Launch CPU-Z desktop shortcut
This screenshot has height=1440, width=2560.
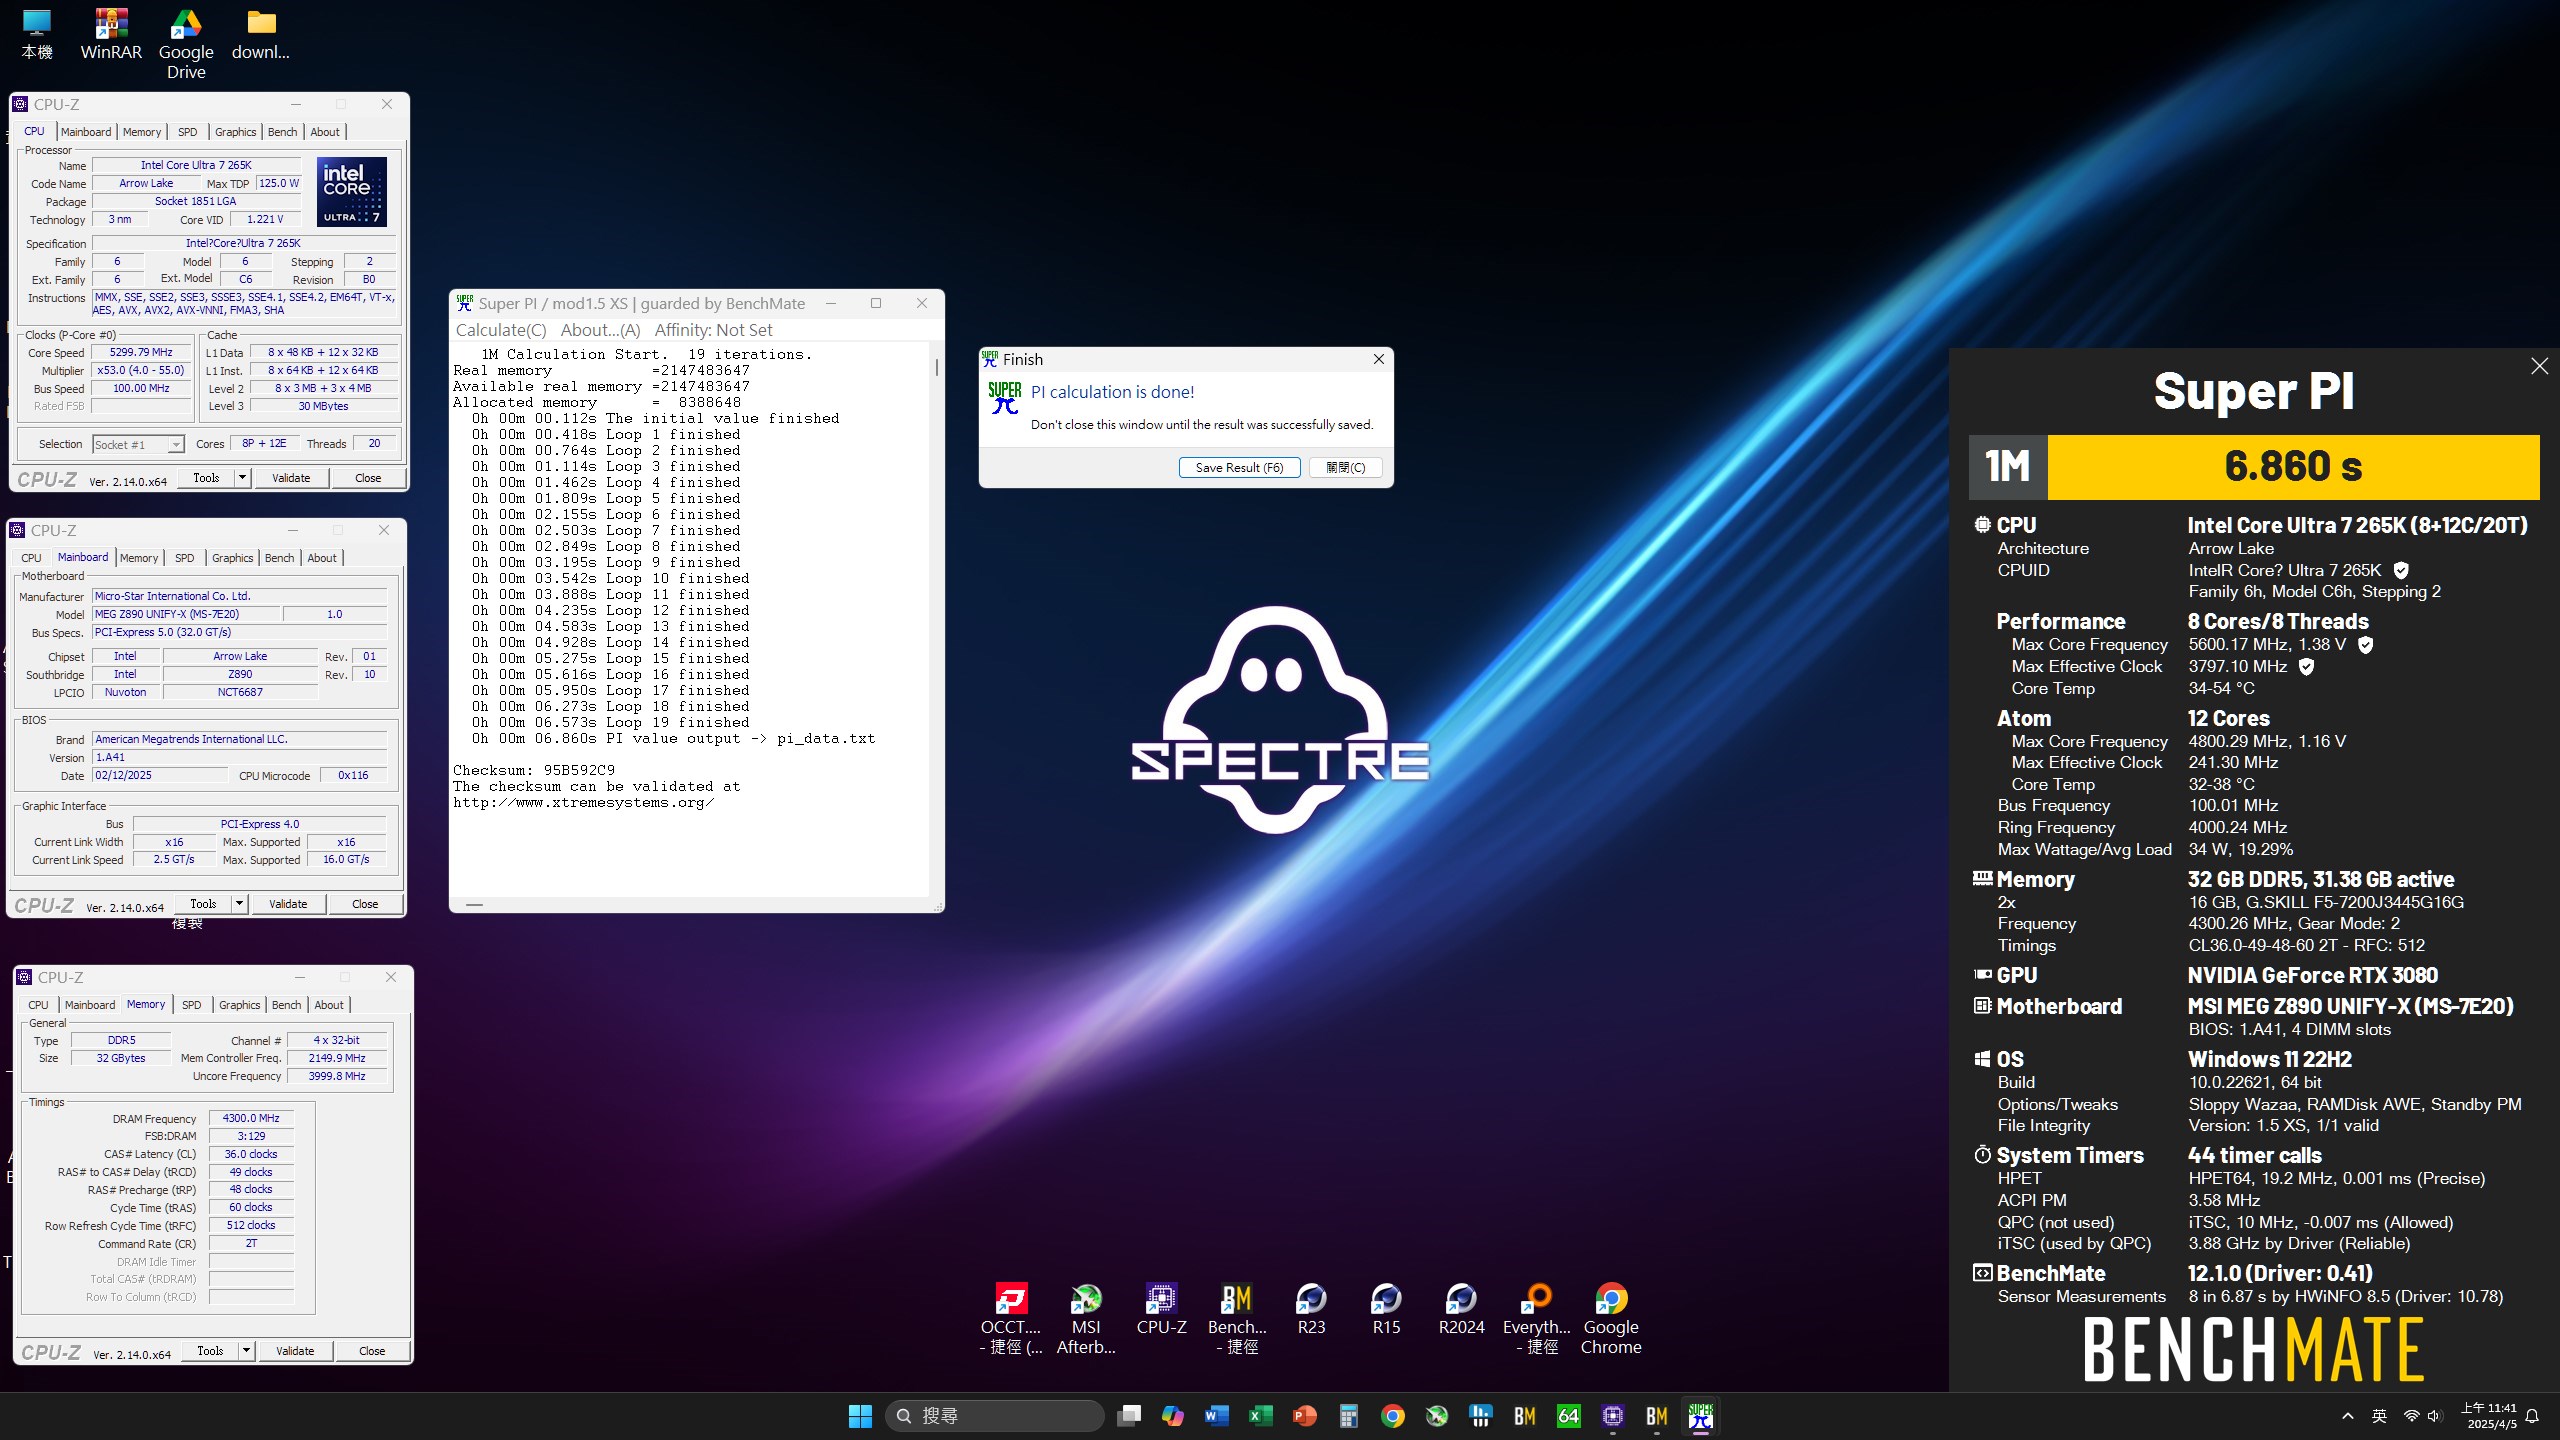tap(1161, 1309)
